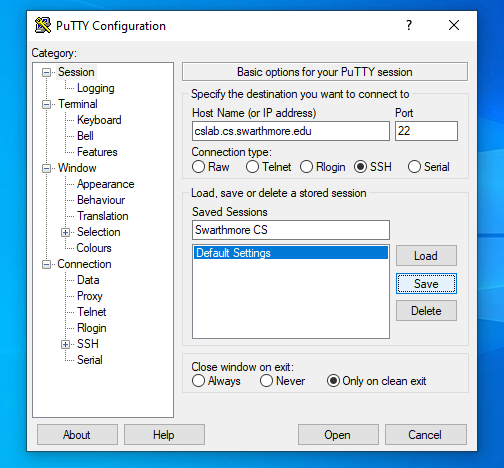The height and width of the screenshot is (468, 504).
Task: Select the SSH connection type radio
Action: 360,167
